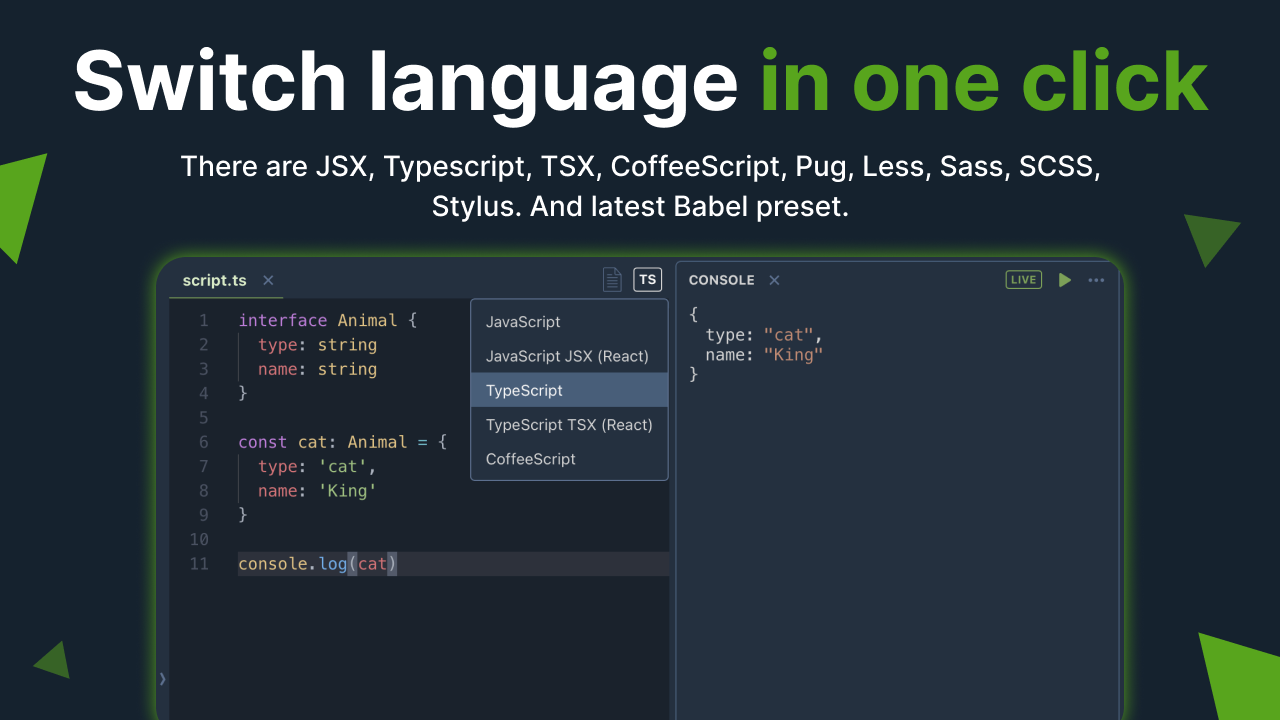1280x720 pixels.
Task: Run the code with play button
Action: coord(1065,280)
